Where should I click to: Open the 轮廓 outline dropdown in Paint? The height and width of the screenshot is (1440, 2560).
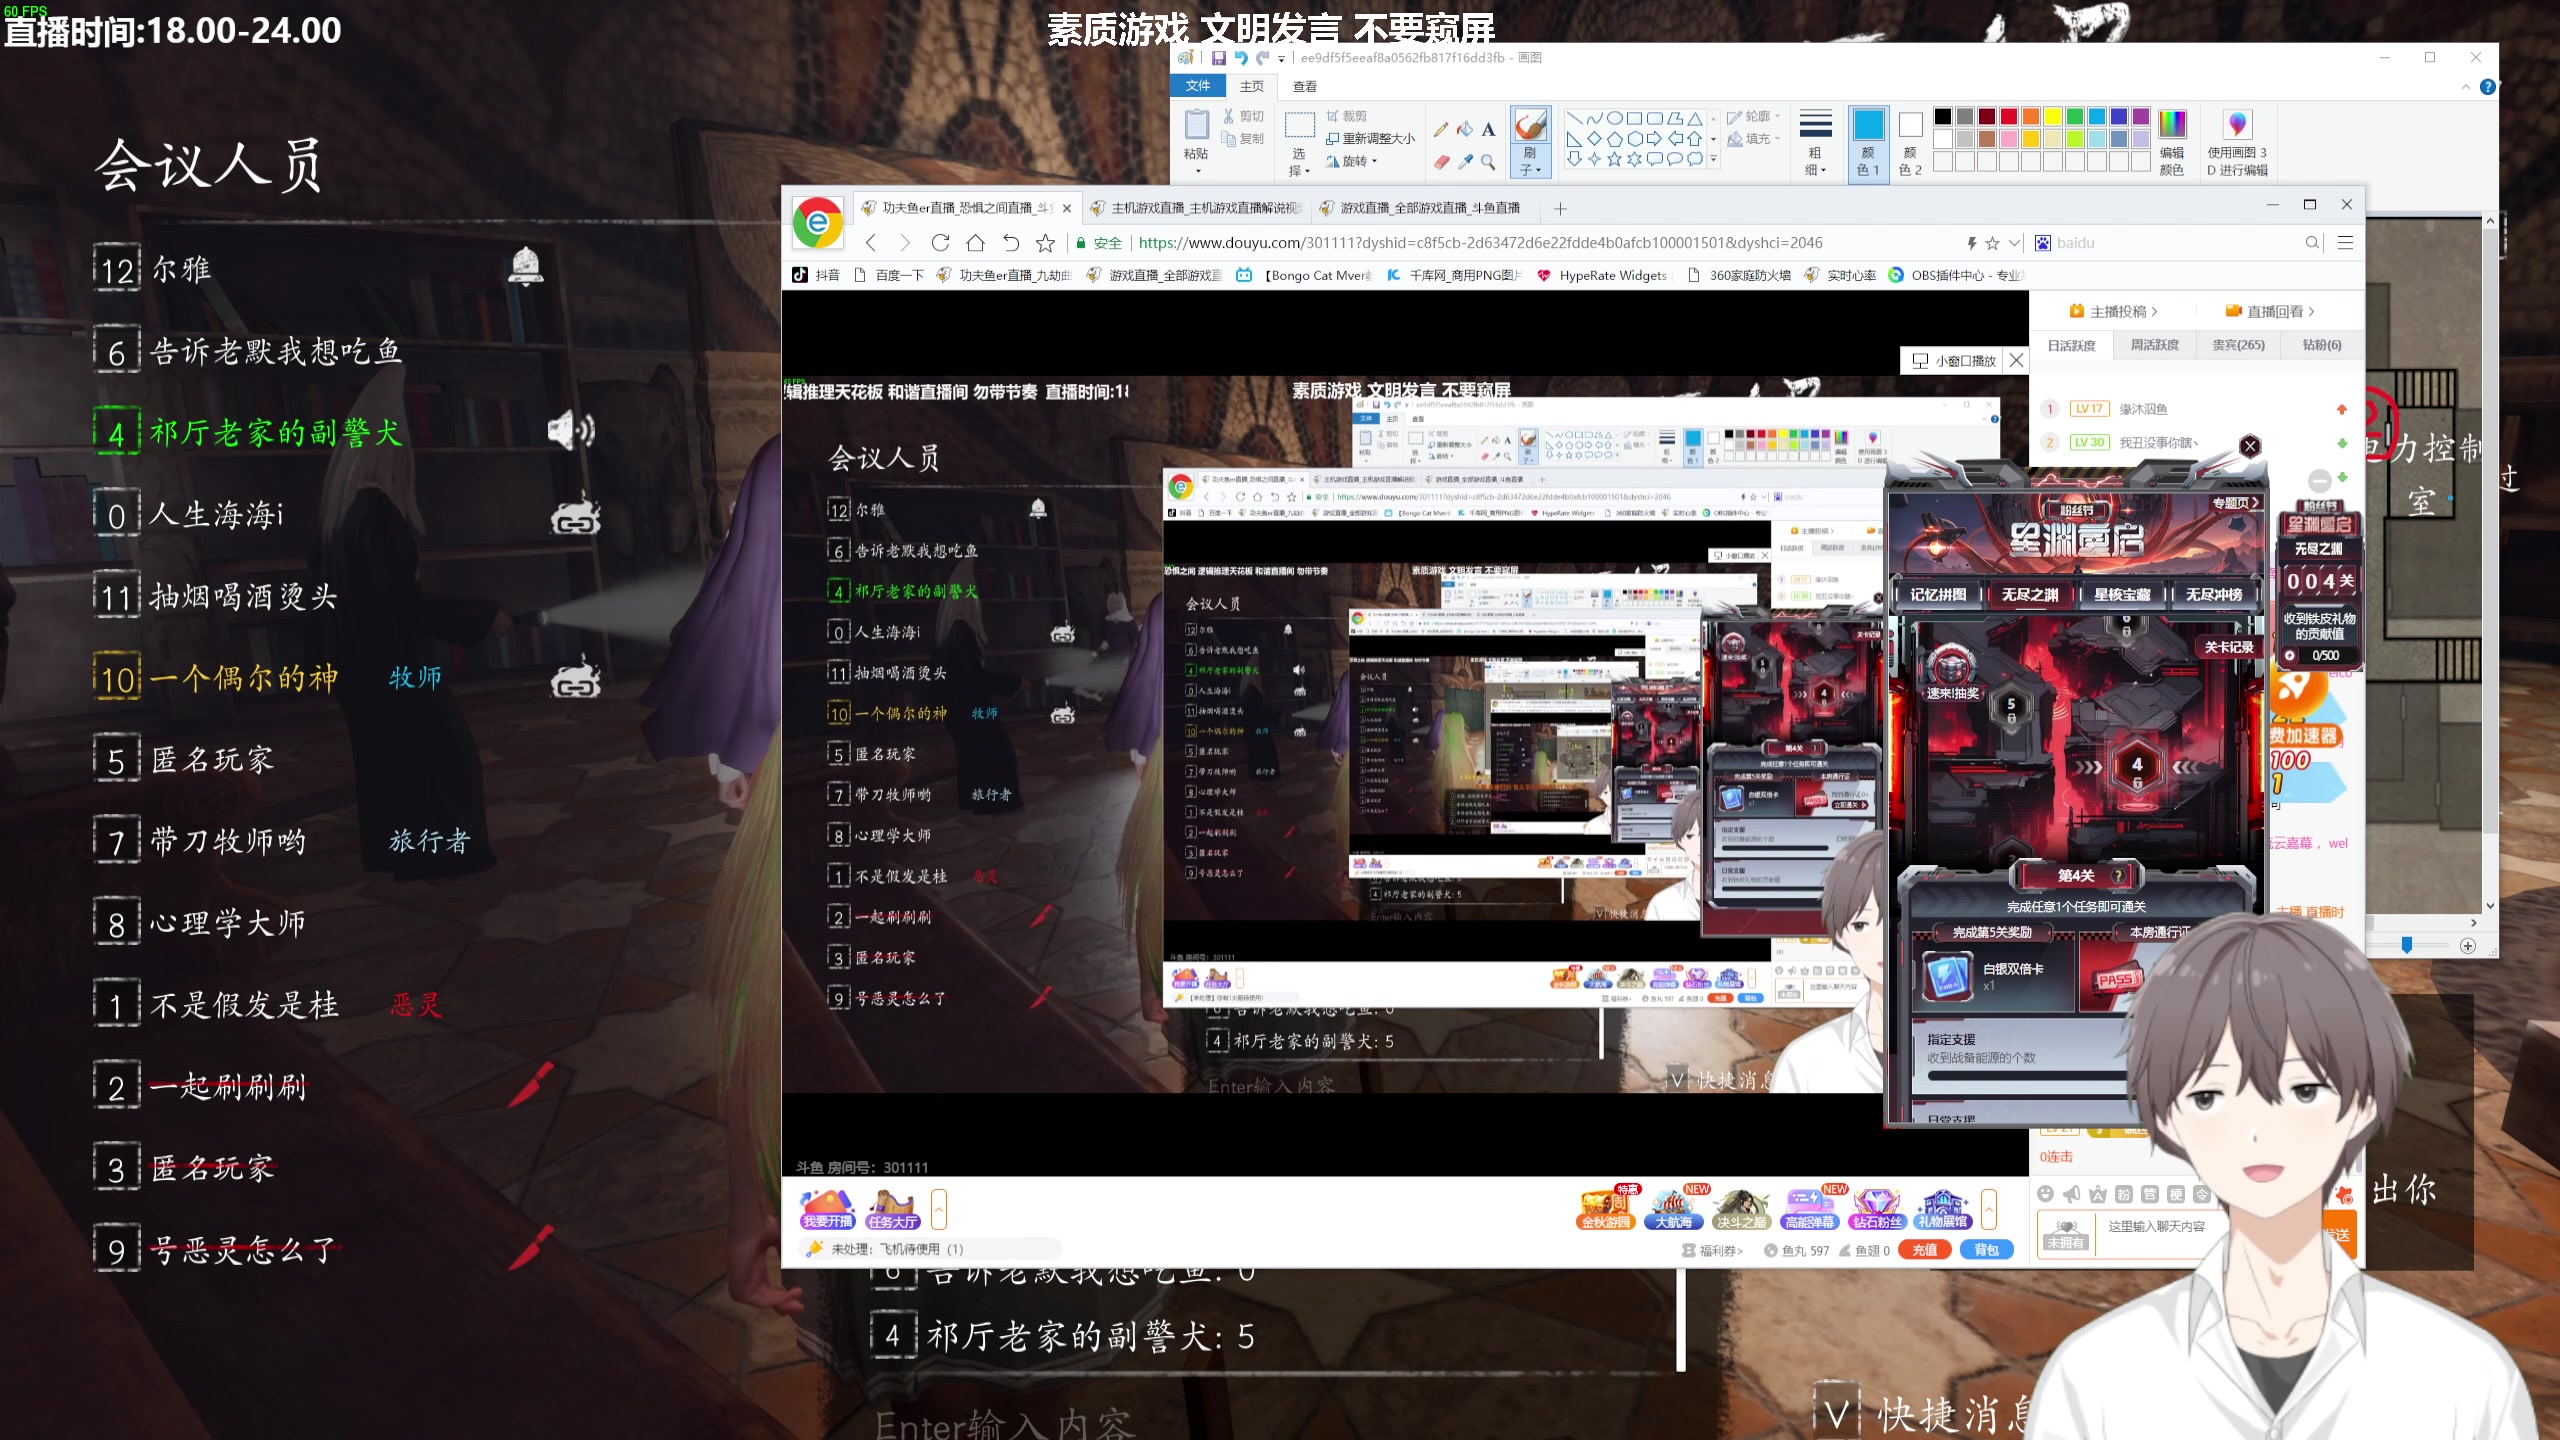[1754, 117]
